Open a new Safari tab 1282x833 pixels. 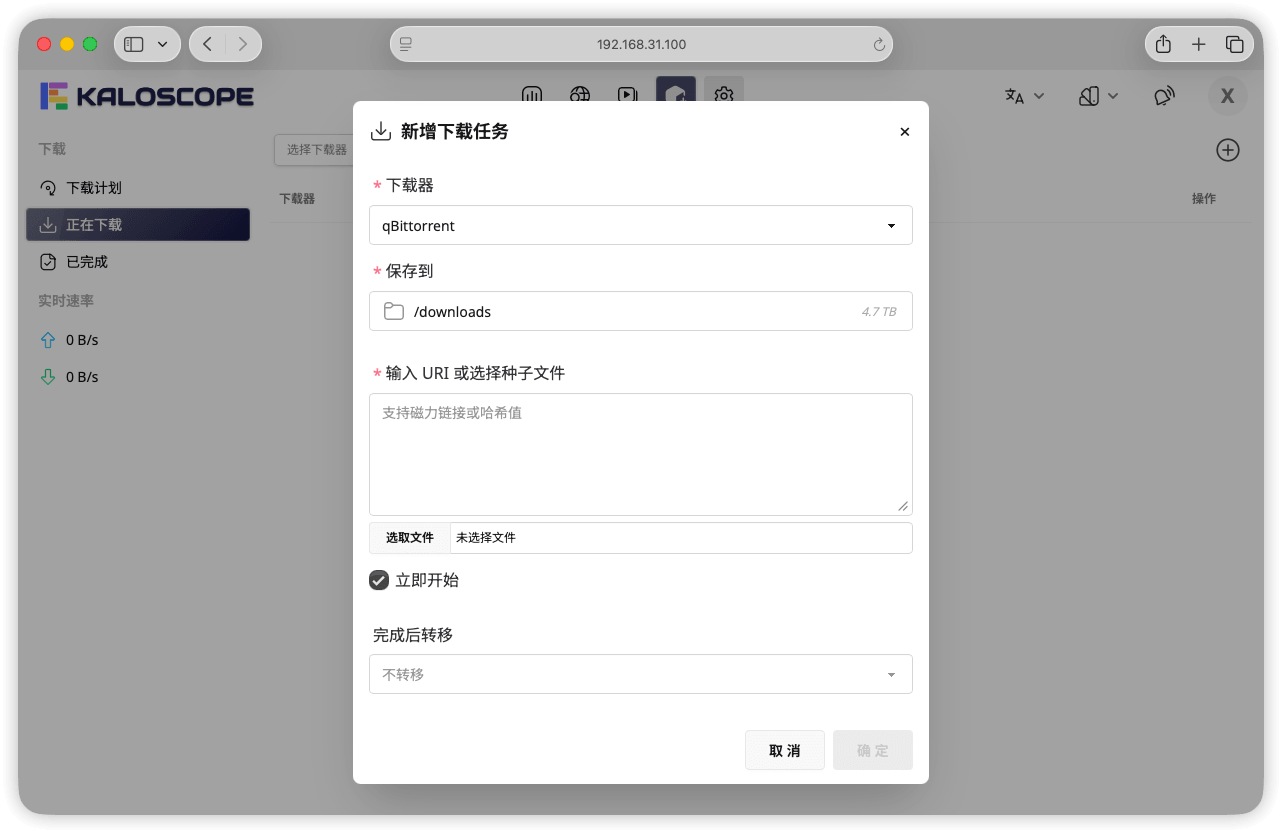[x=1199, y=44]
